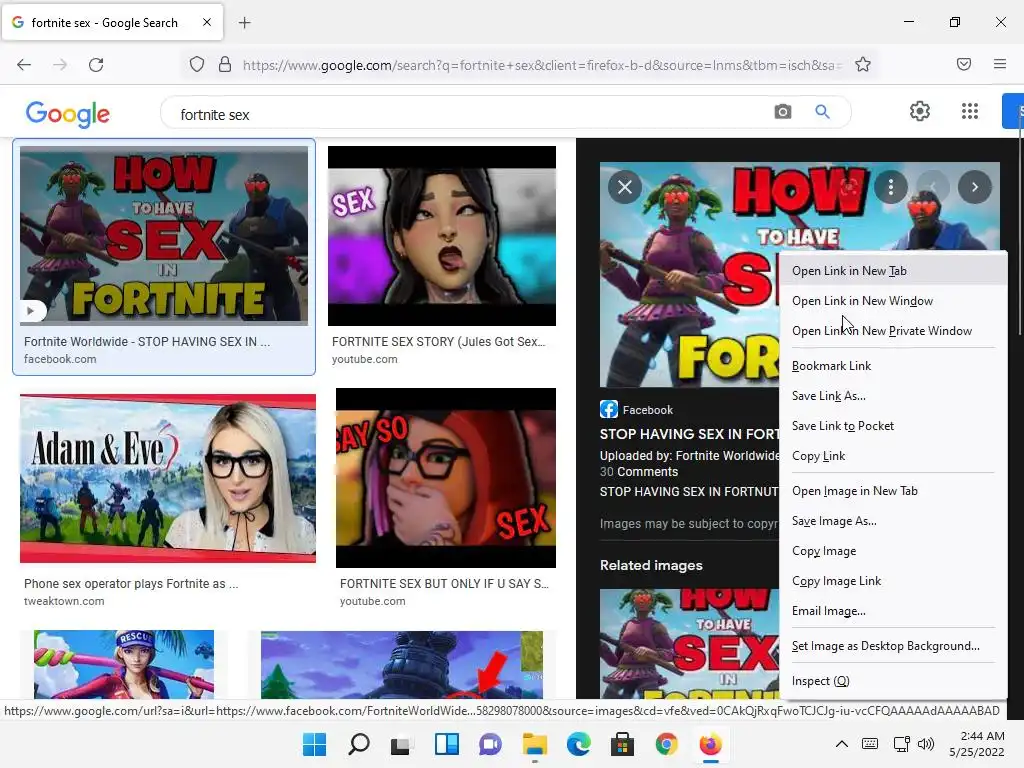The image size is (1024, 768).
Task: Choose Set Image as Desktop Background...
Action: click(893, 646)
